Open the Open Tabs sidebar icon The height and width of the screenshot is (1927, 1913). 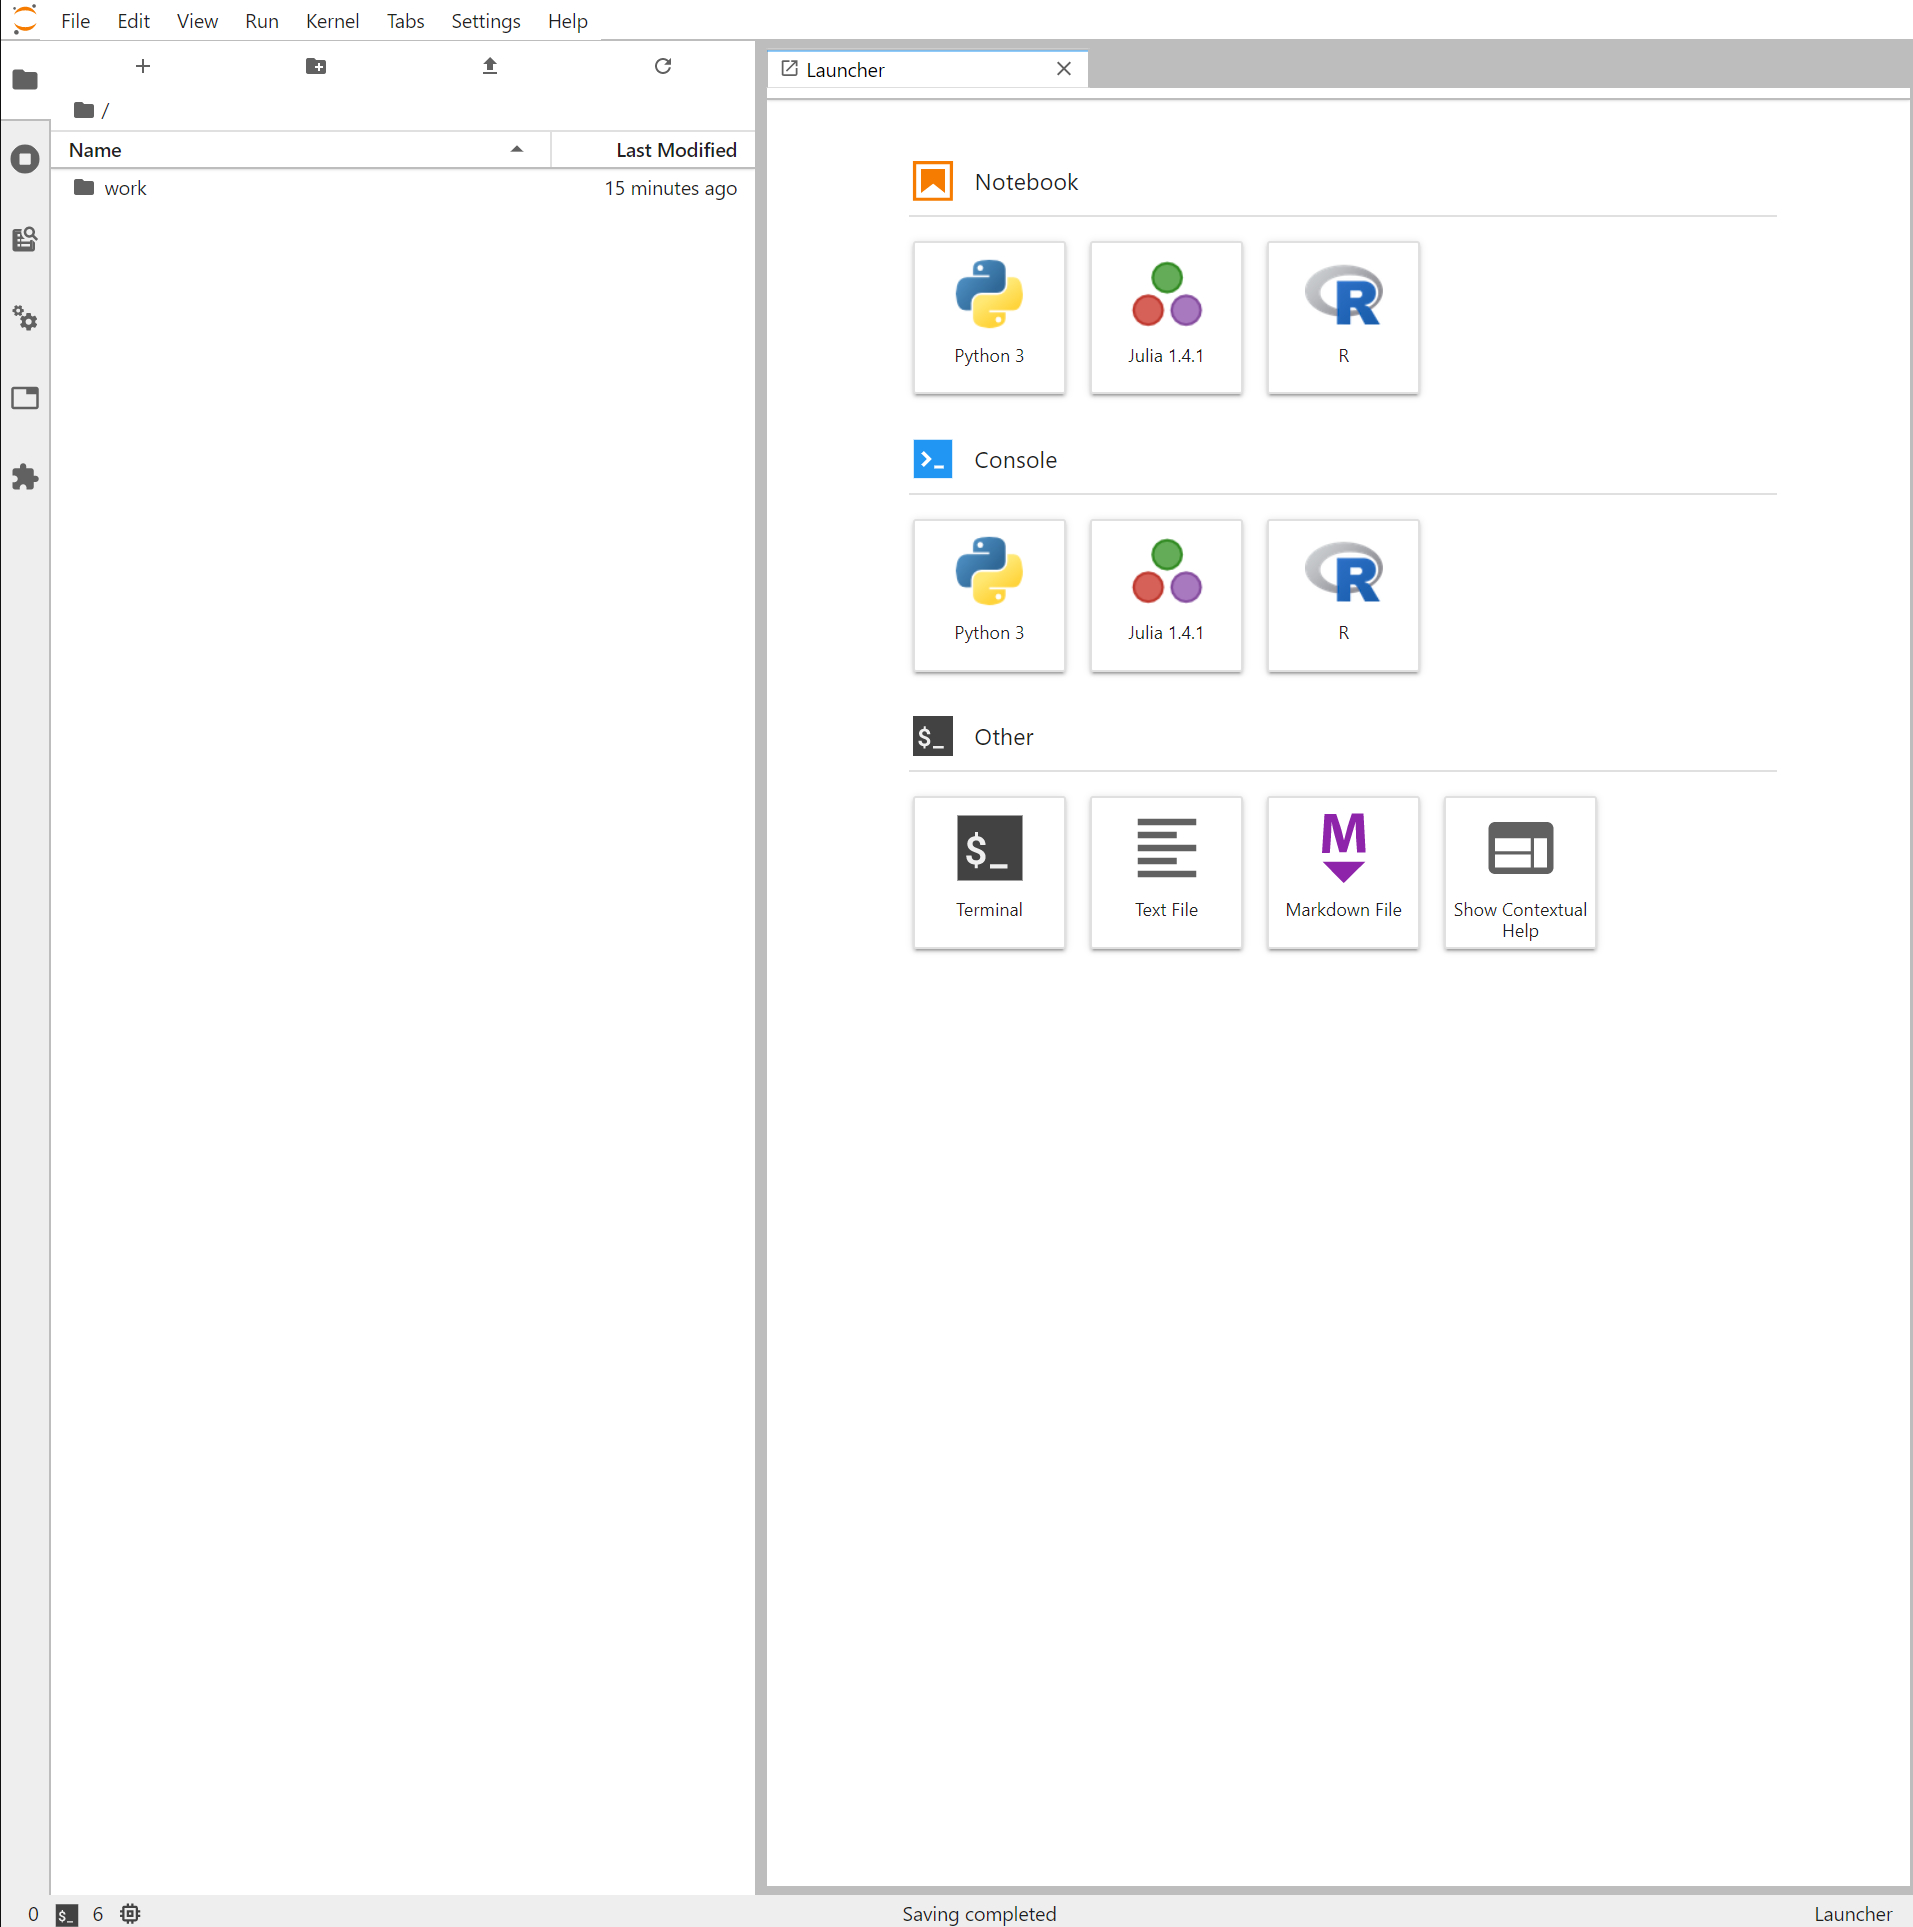[x=25, y=398]
